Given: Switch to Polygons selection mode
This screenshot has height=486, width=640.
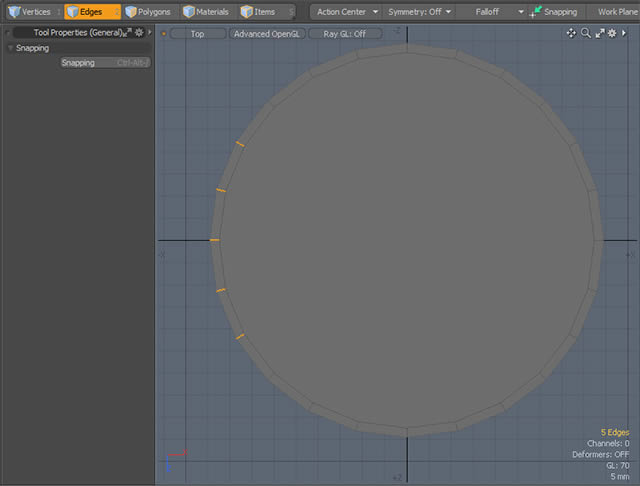Looking at the screenshot, I should point(151,12).
